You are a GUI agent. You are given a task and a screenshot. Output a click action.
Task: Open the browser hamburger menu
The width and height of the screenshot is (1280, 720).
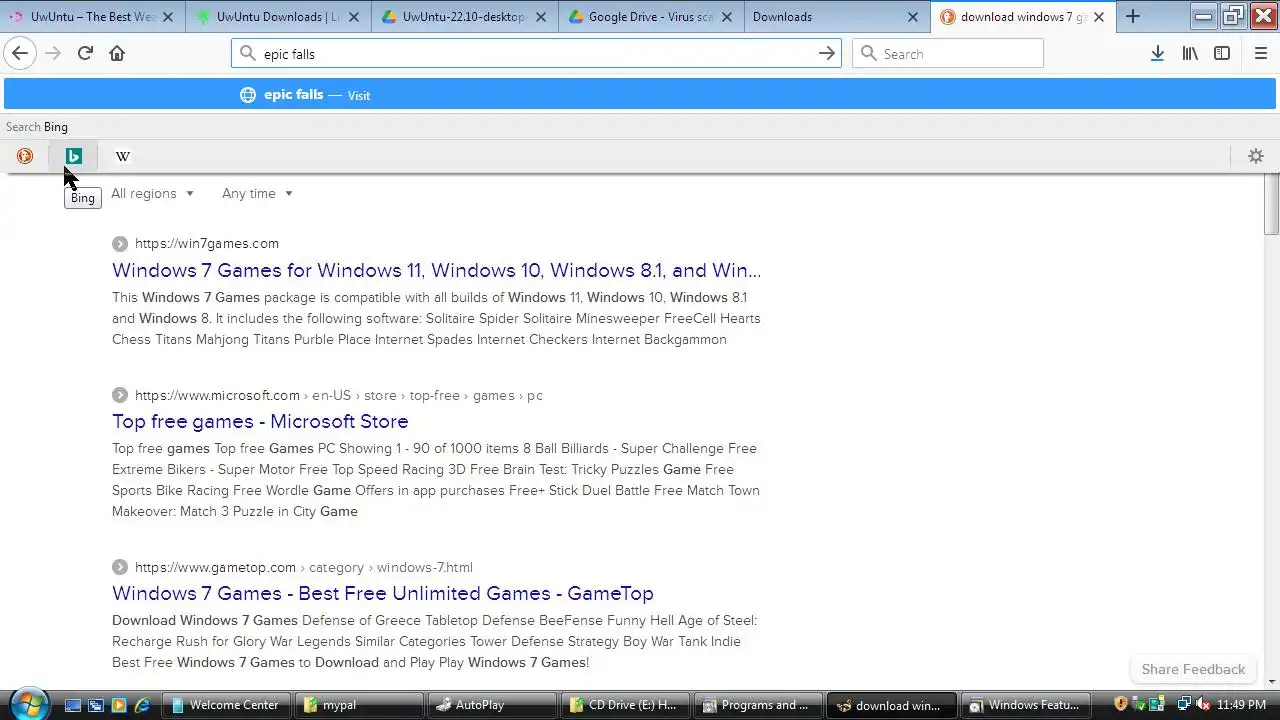(x=1260, y=53)
